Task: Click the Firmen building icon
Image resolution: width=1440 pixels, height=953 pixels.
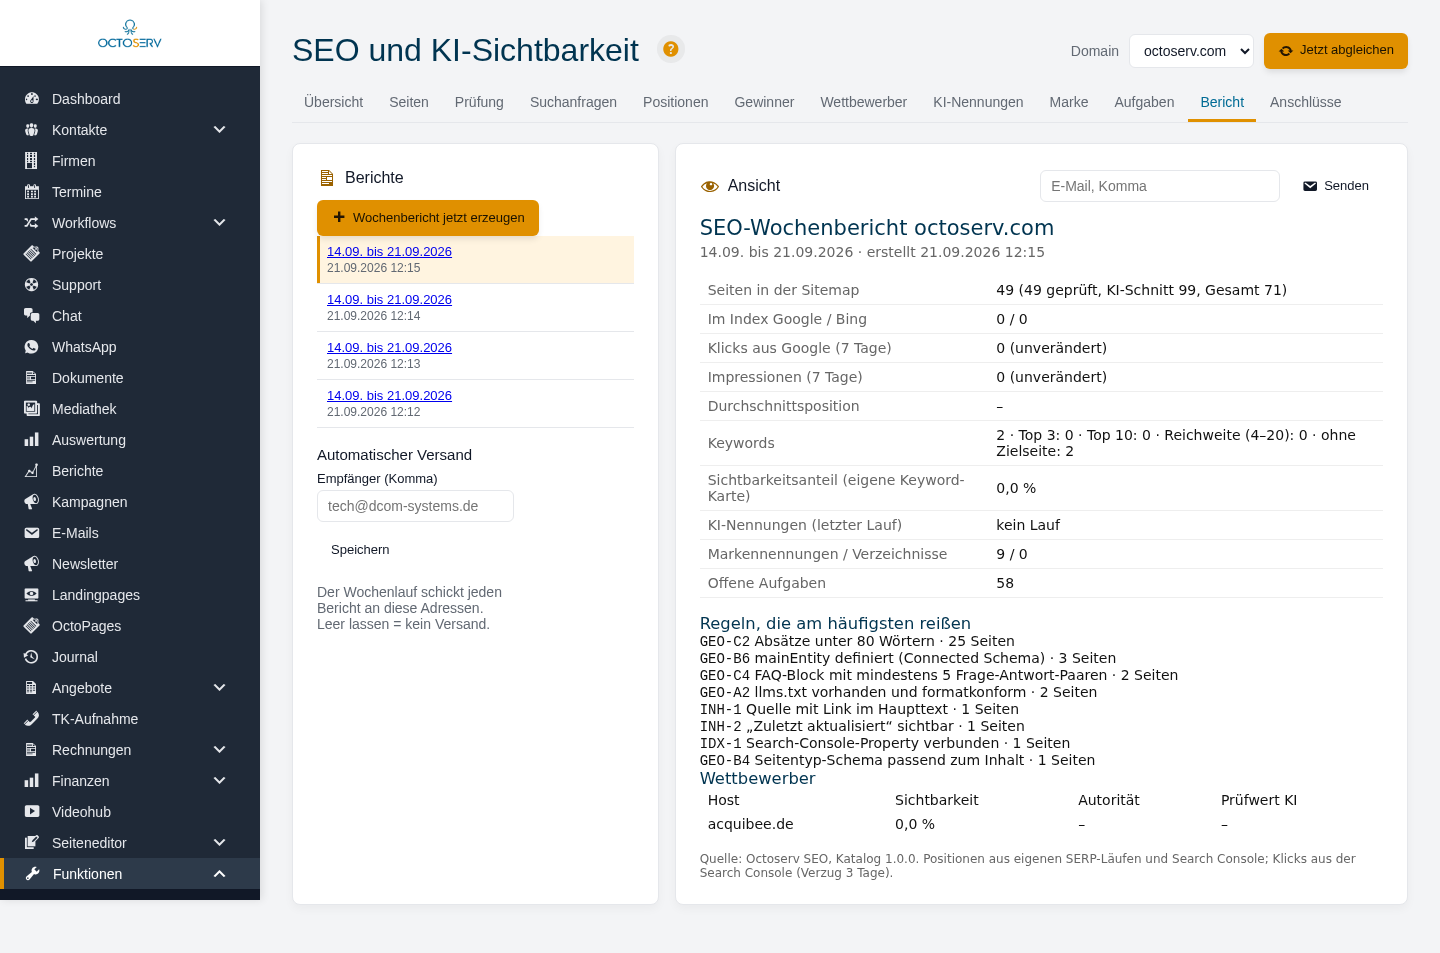Action: pos(32,161)
